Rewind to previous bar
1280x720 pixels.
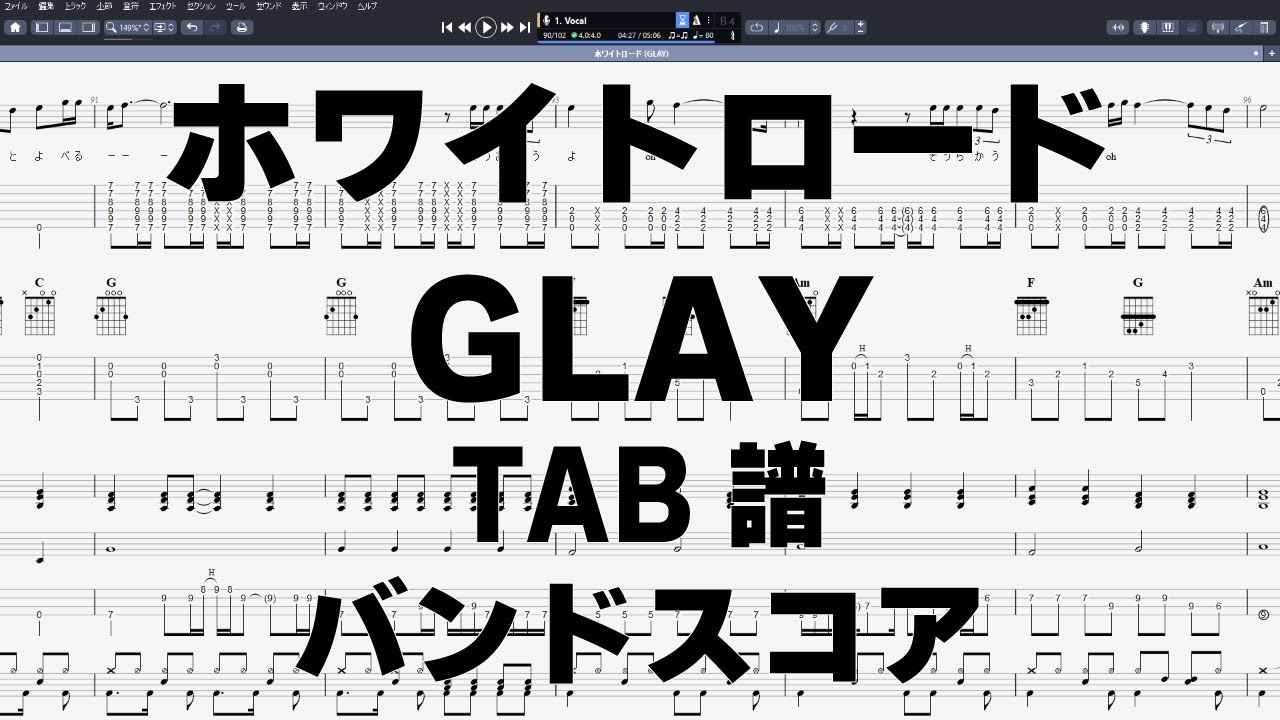click(x=465, y=28)
